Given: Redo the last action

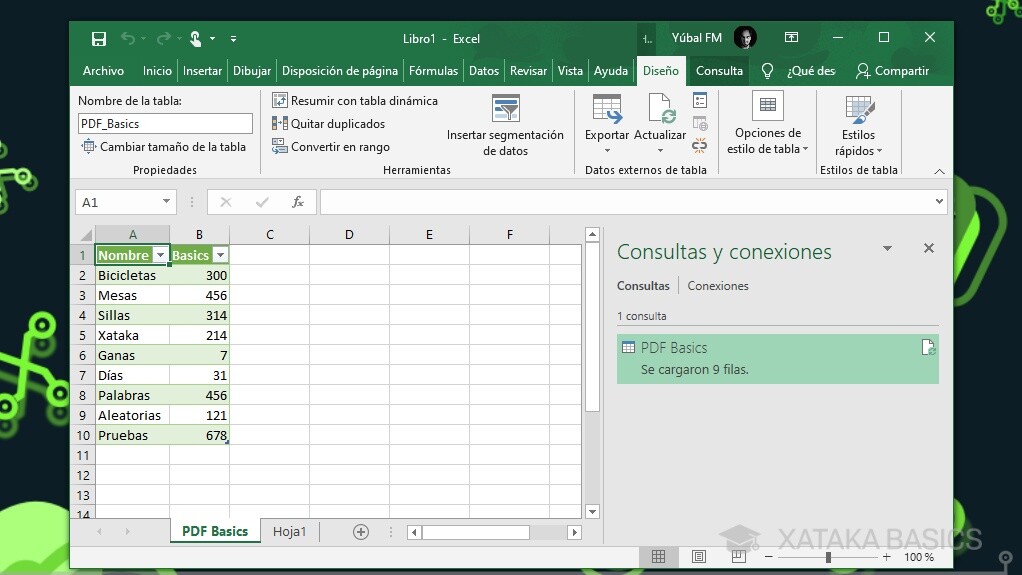Looking at the screenshot, I should pos(163,38).
